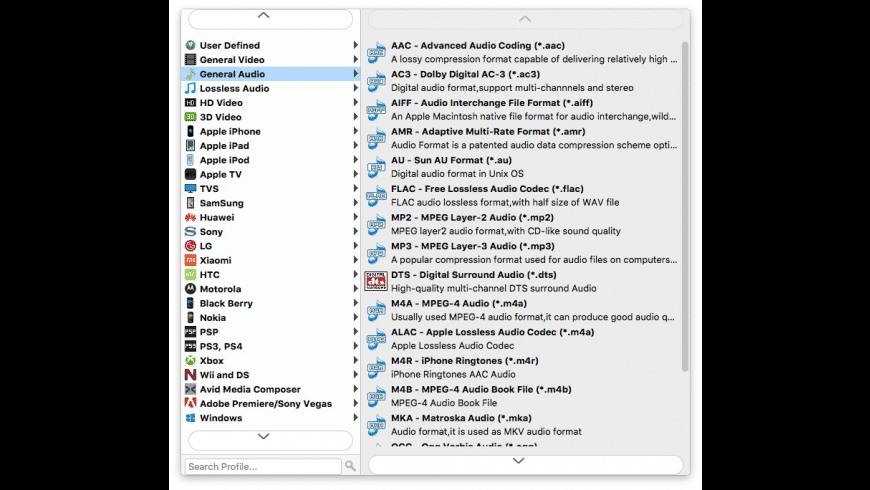Screen dimensions: 870x490
Task: Expand the Sony submenu arrow
Action: coord(355,231)
